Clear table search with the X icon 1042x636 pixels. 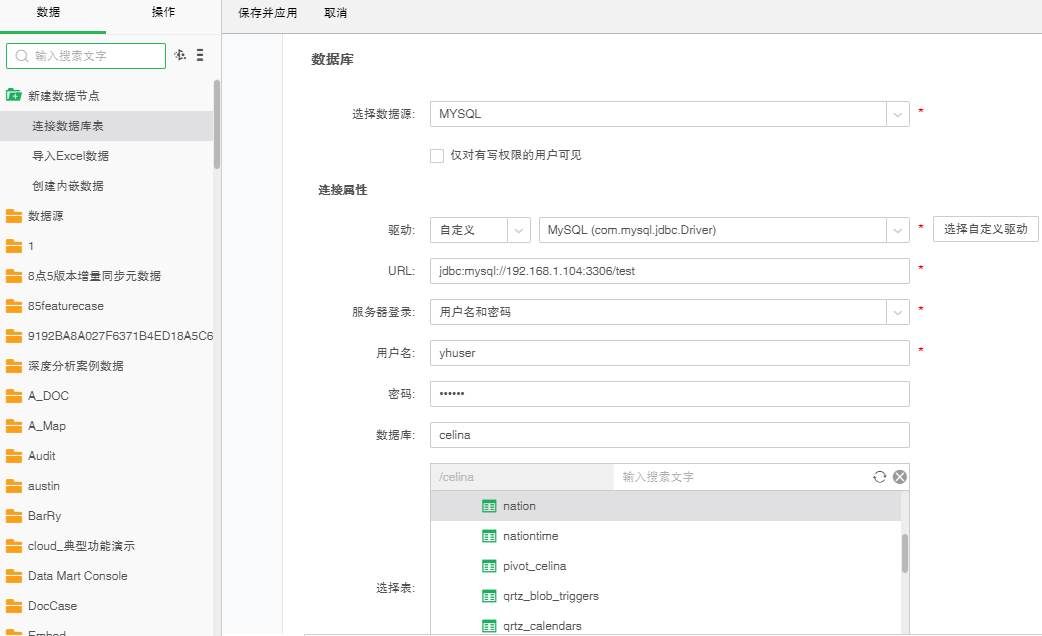pyautogui.click(x=900, y=477)
